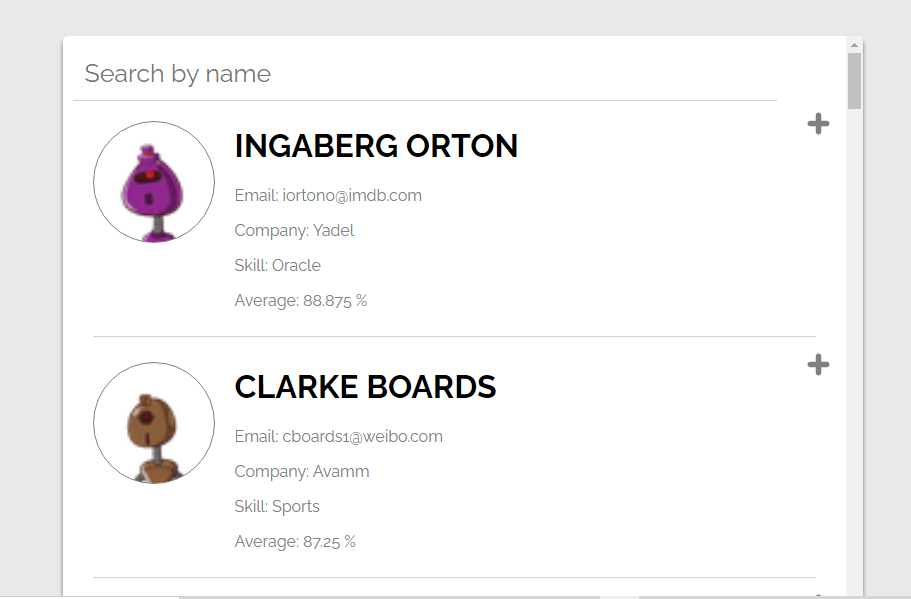This screenshot has width=911, height=599.
Task: Click the Company: Avamm line
Action: (302, 472)
